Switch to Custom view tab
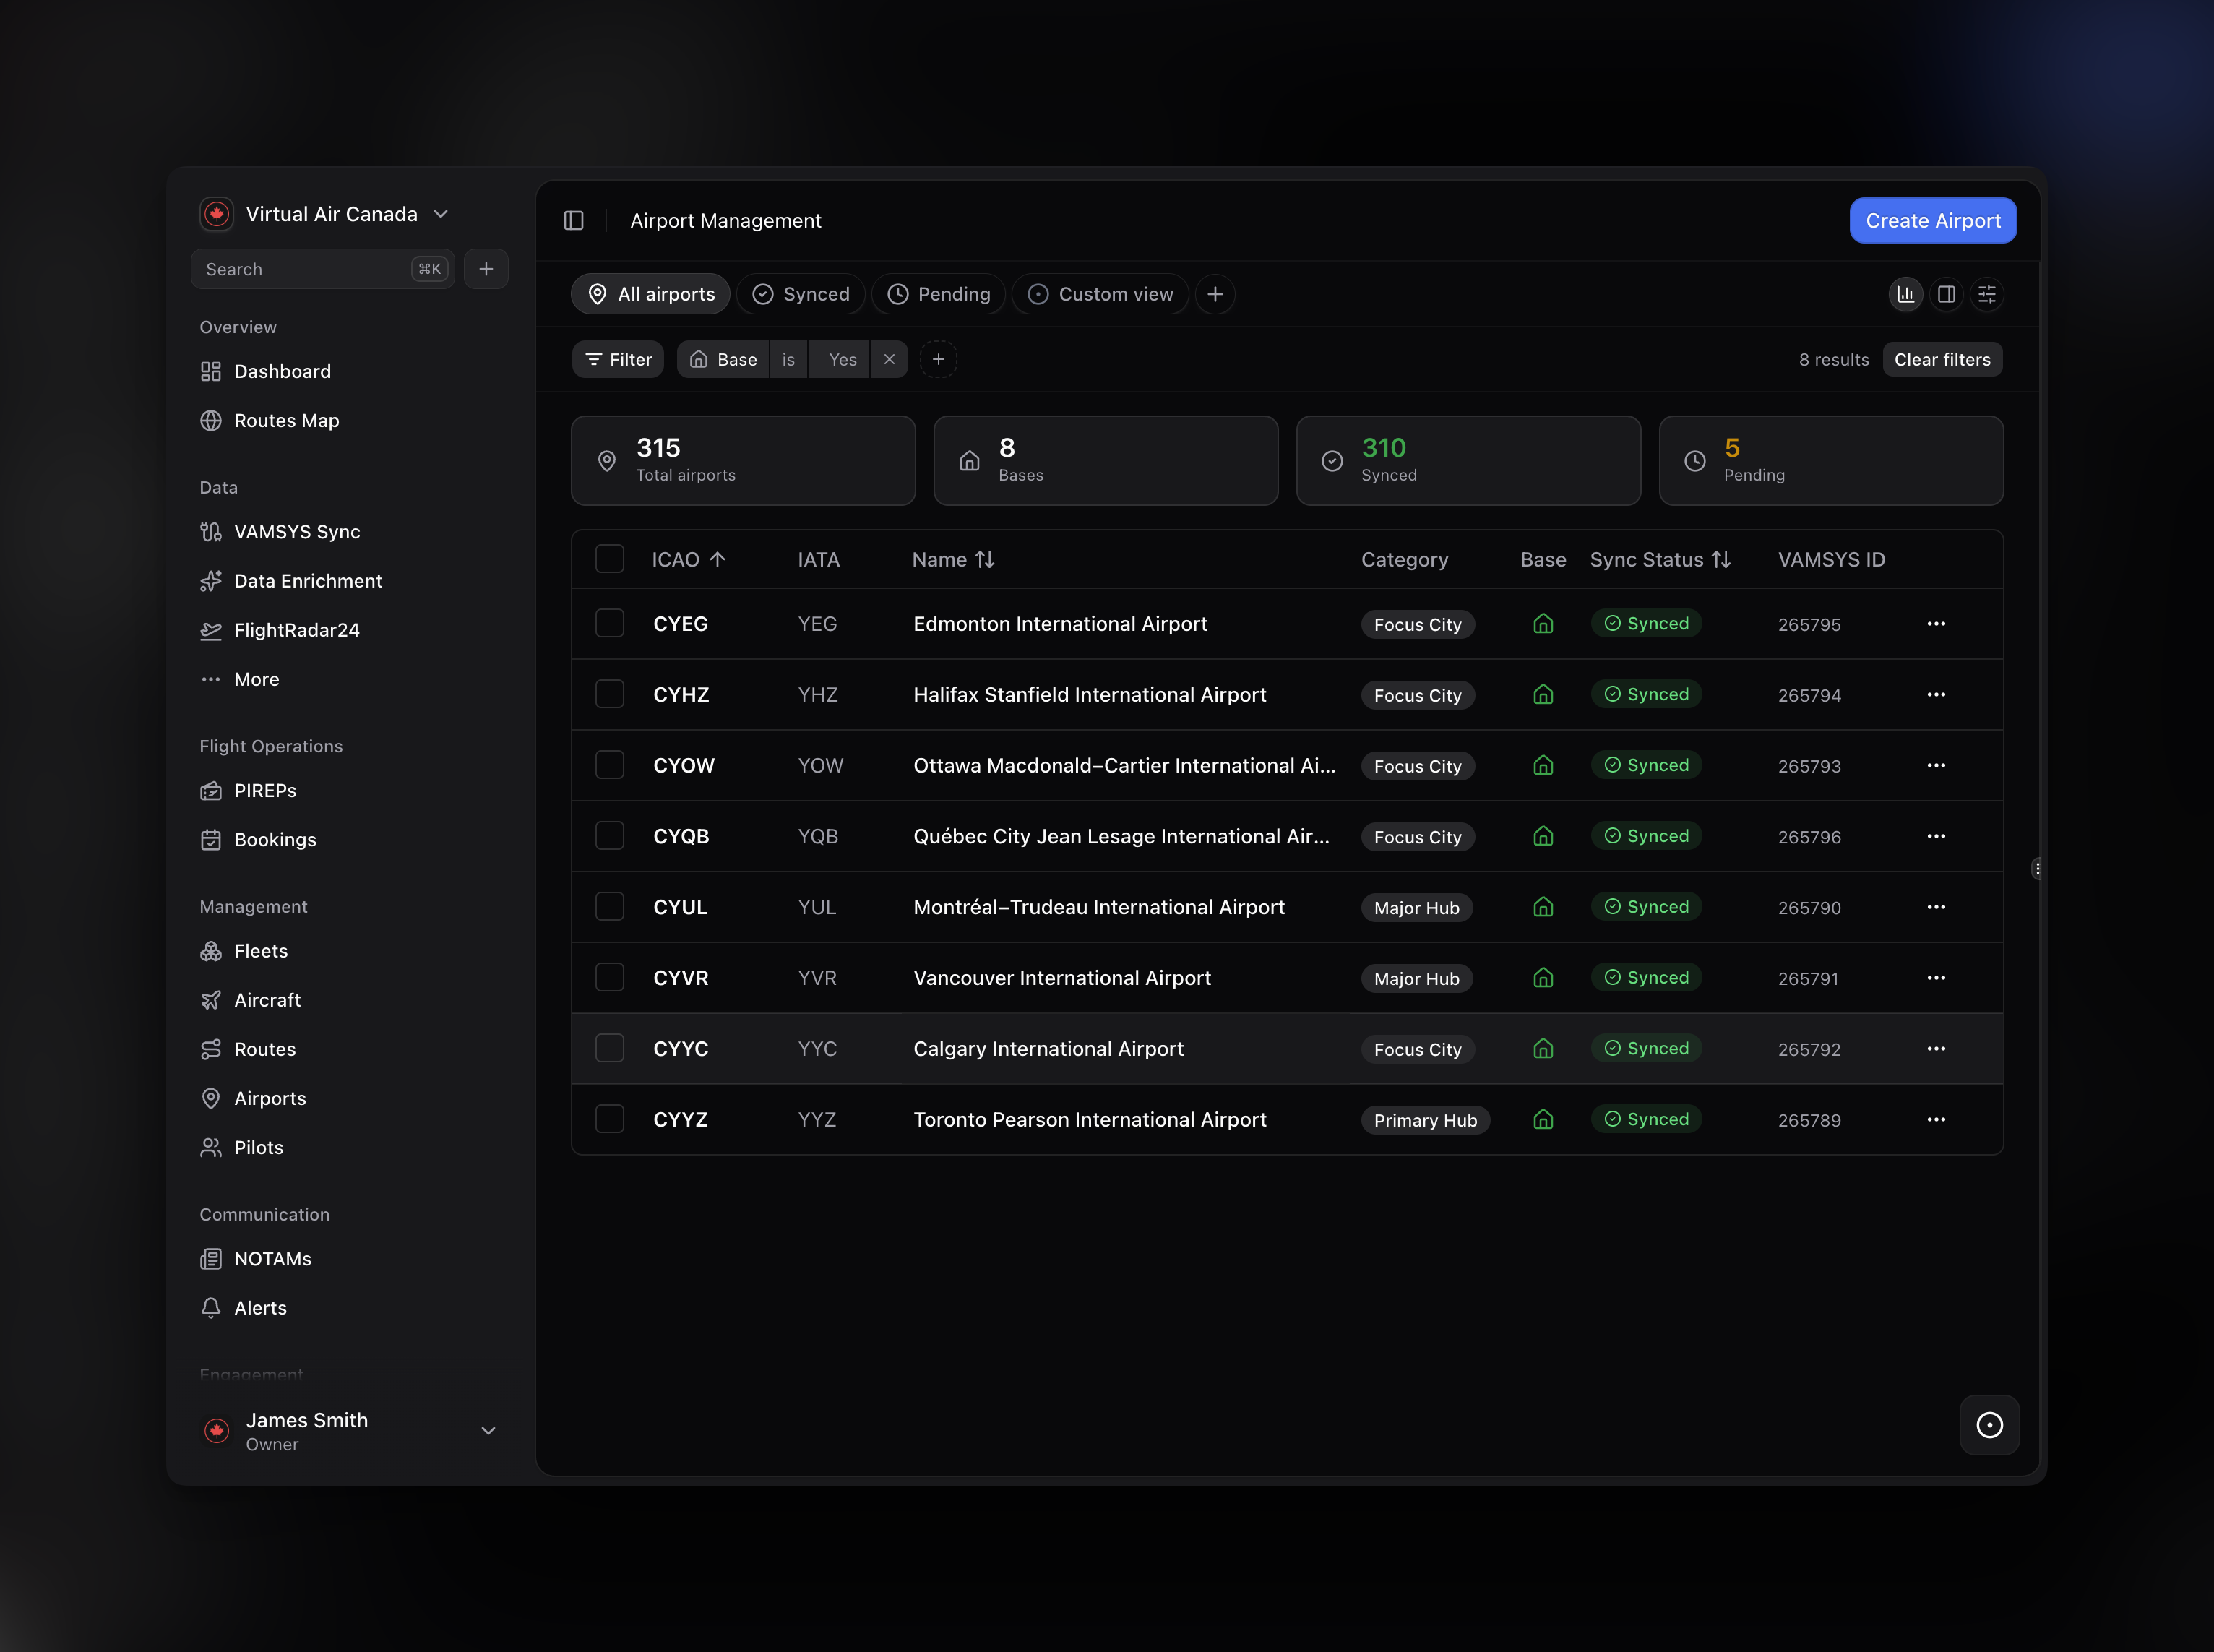The image size is (2214, 1652). click(1100, 294)
